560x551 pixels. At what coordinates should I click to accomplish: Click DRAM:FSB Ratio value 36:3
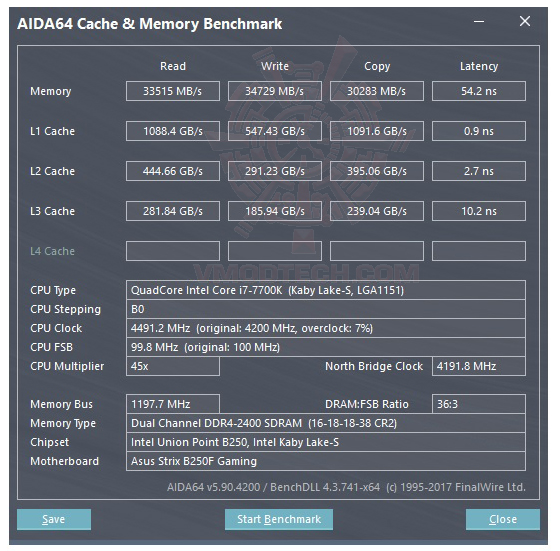coord(479,404)
